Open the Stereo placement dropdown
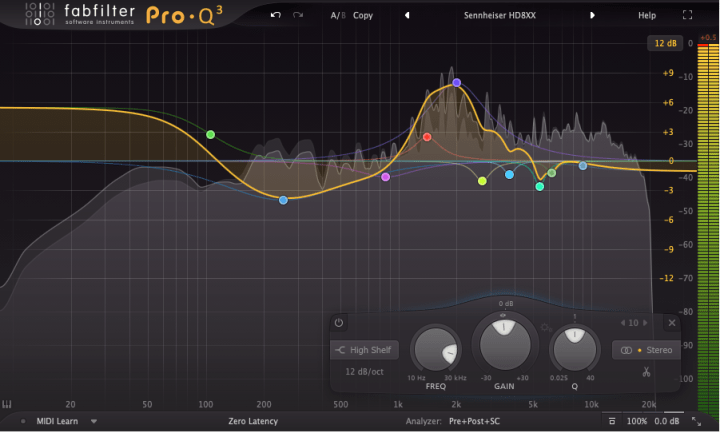720x433 pixels. point(646,350)
